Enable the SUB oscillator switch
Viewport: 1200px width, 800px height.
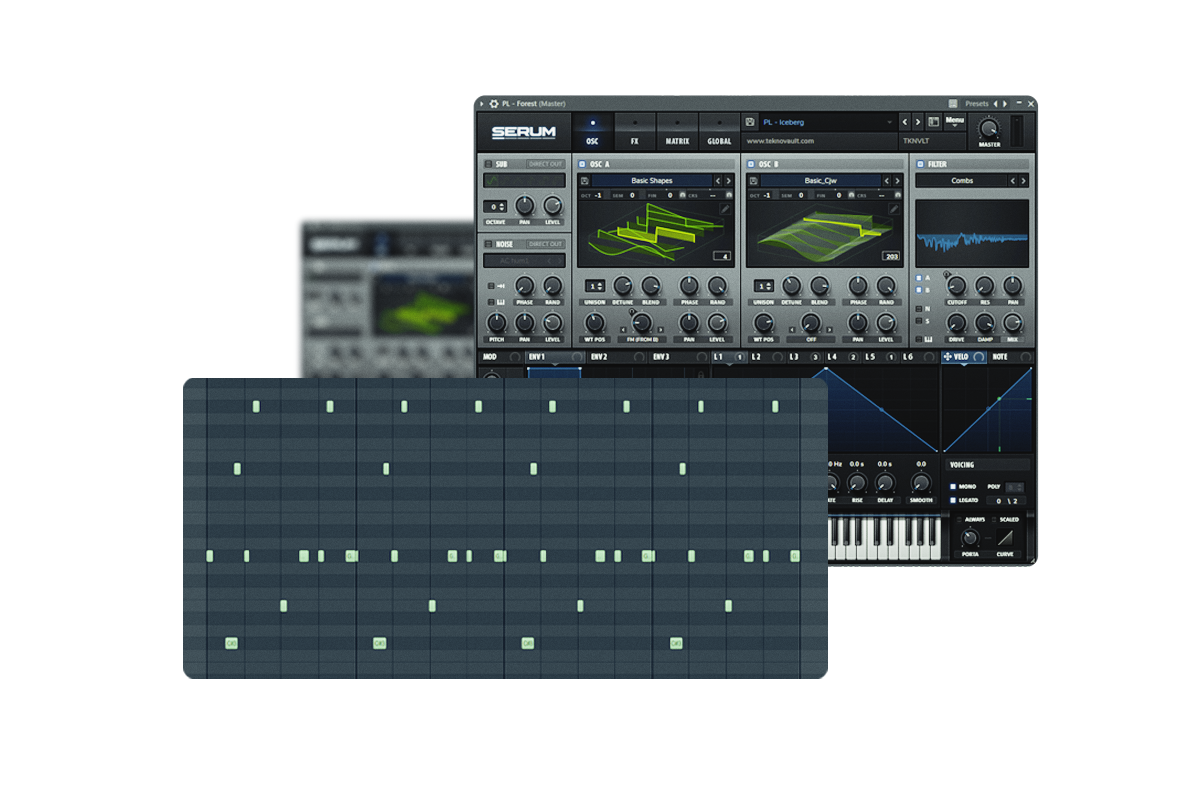click(x=488, y=164)
